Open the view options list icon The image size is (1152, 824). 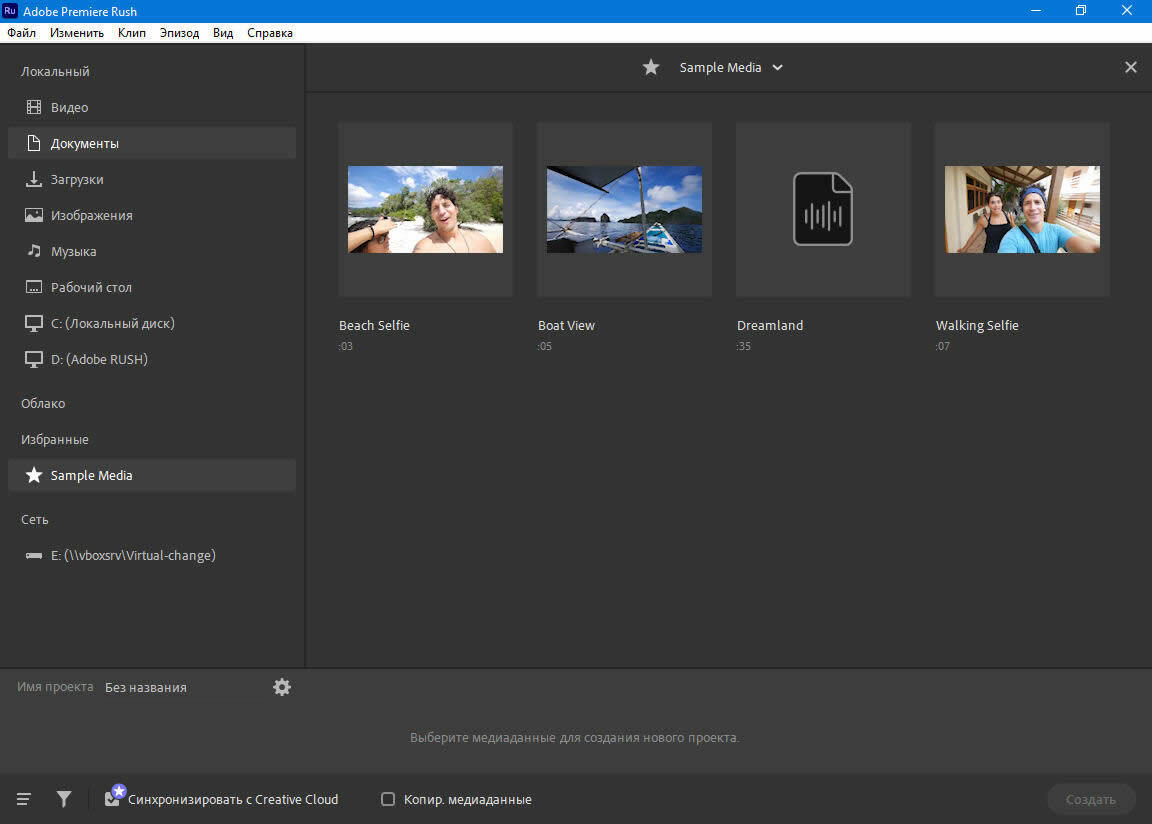pyautogui.click(x=24, y=799)
